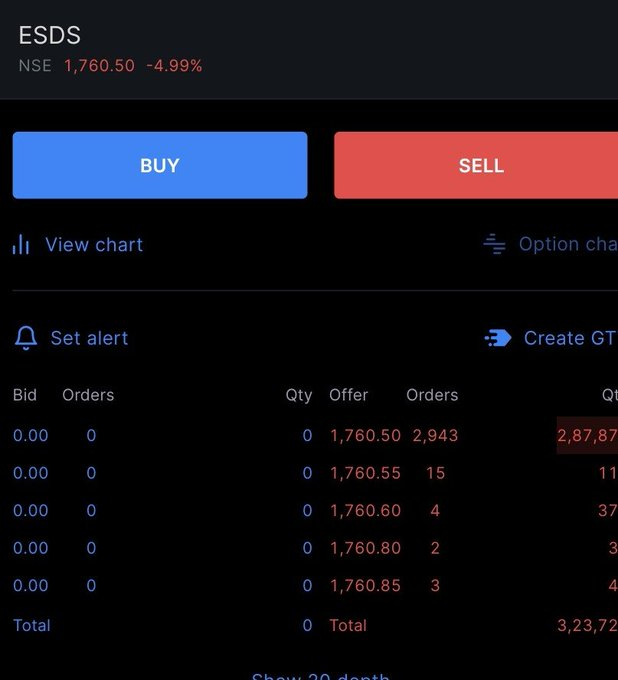Screen dimensions: 618x680
Task: Click the Option chain icon
Action: point(494,244)
